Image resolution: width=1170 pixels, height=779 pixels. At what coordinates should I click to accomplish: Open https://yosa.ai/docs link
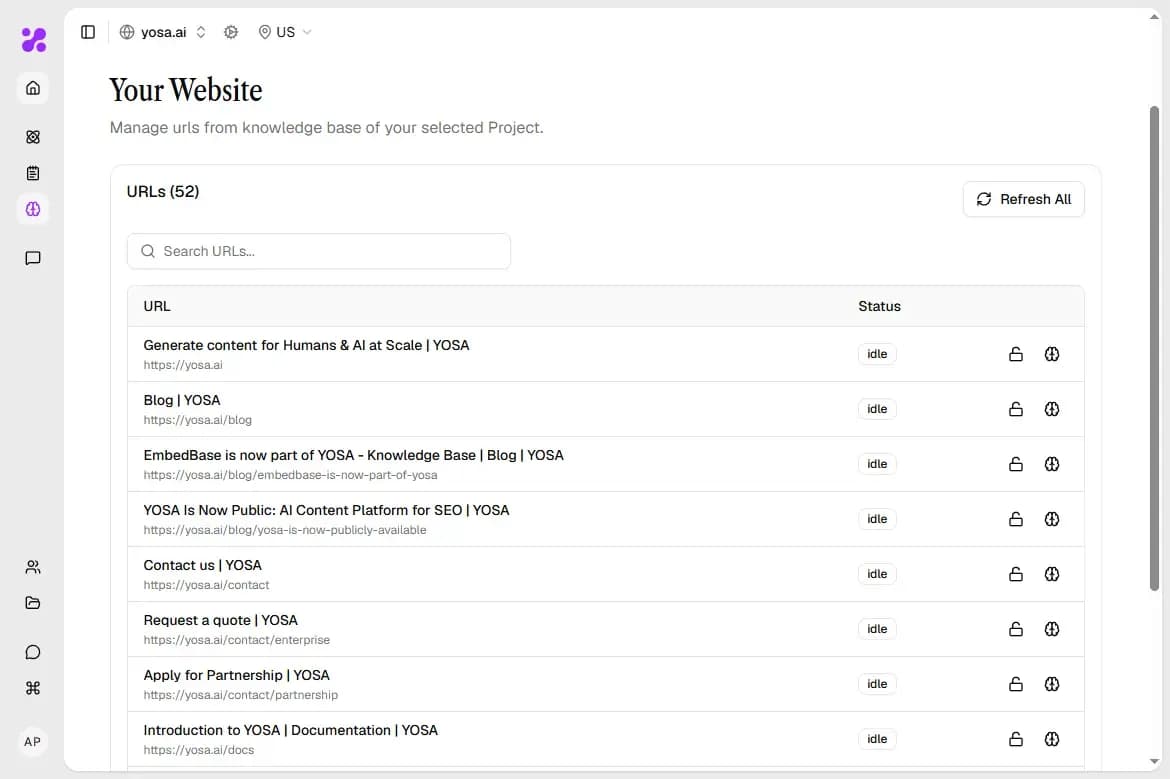pos(198,750)
